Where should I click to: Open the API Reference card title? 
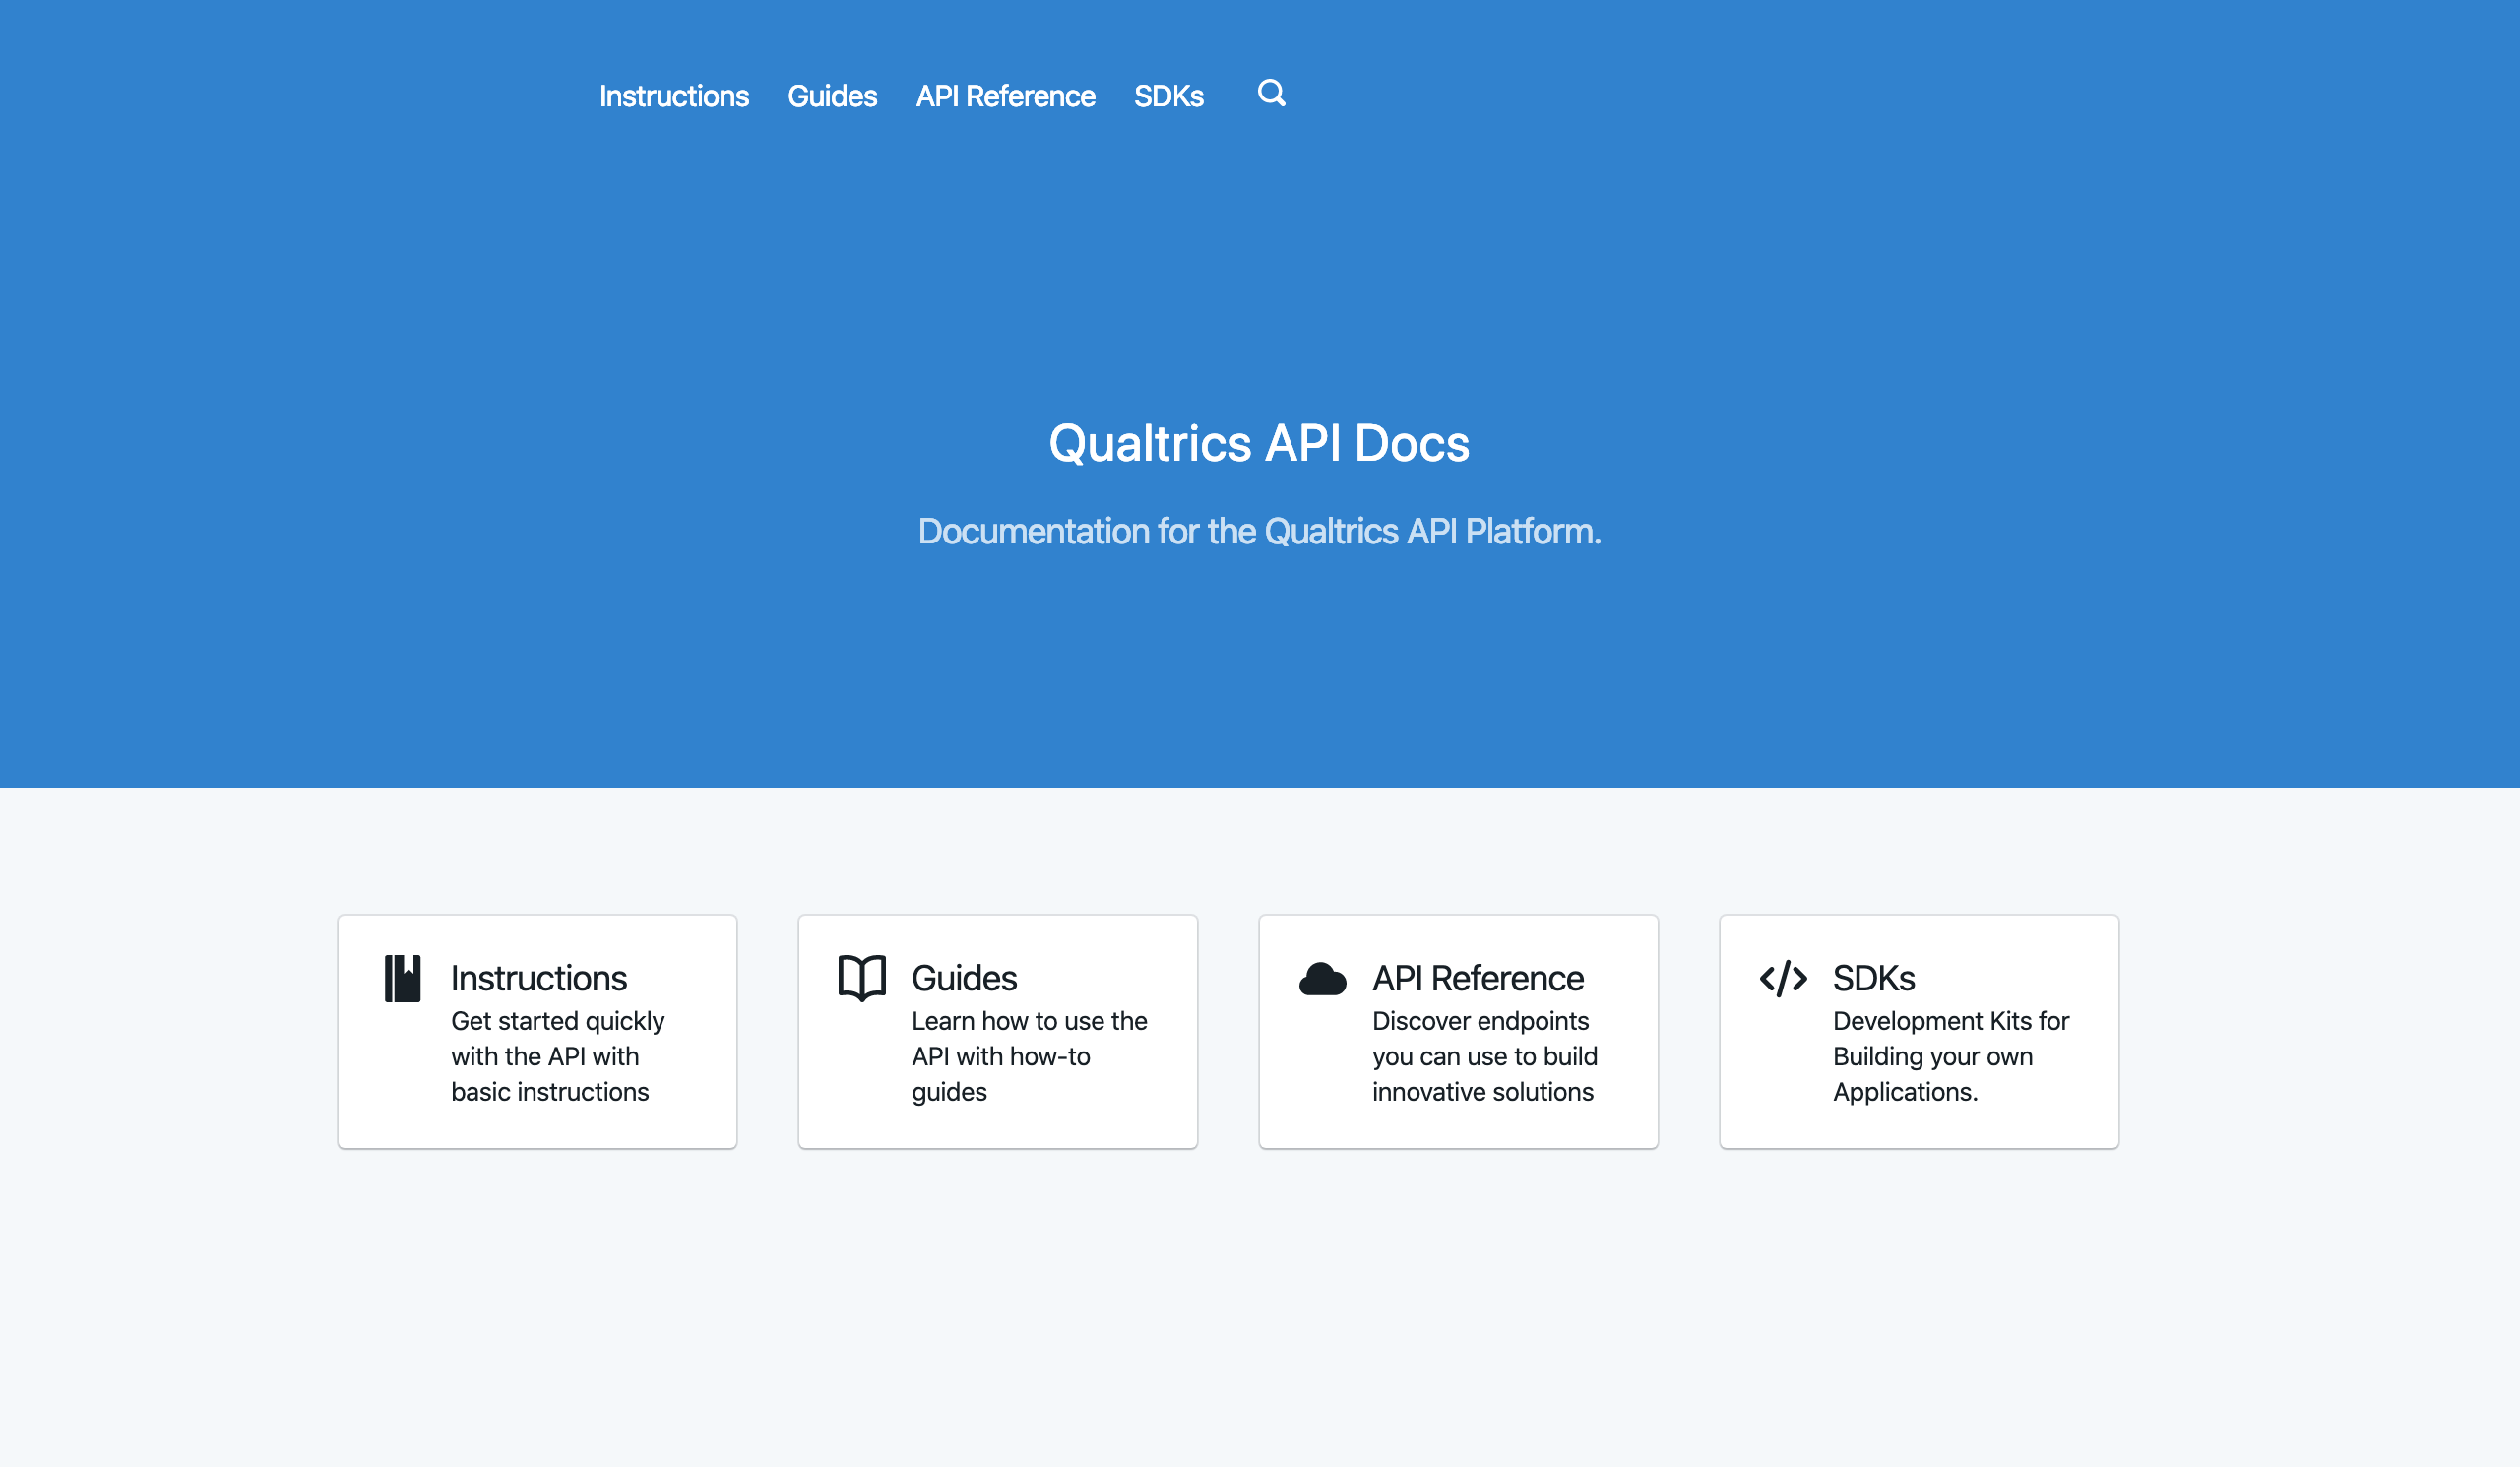(1478, 978)
